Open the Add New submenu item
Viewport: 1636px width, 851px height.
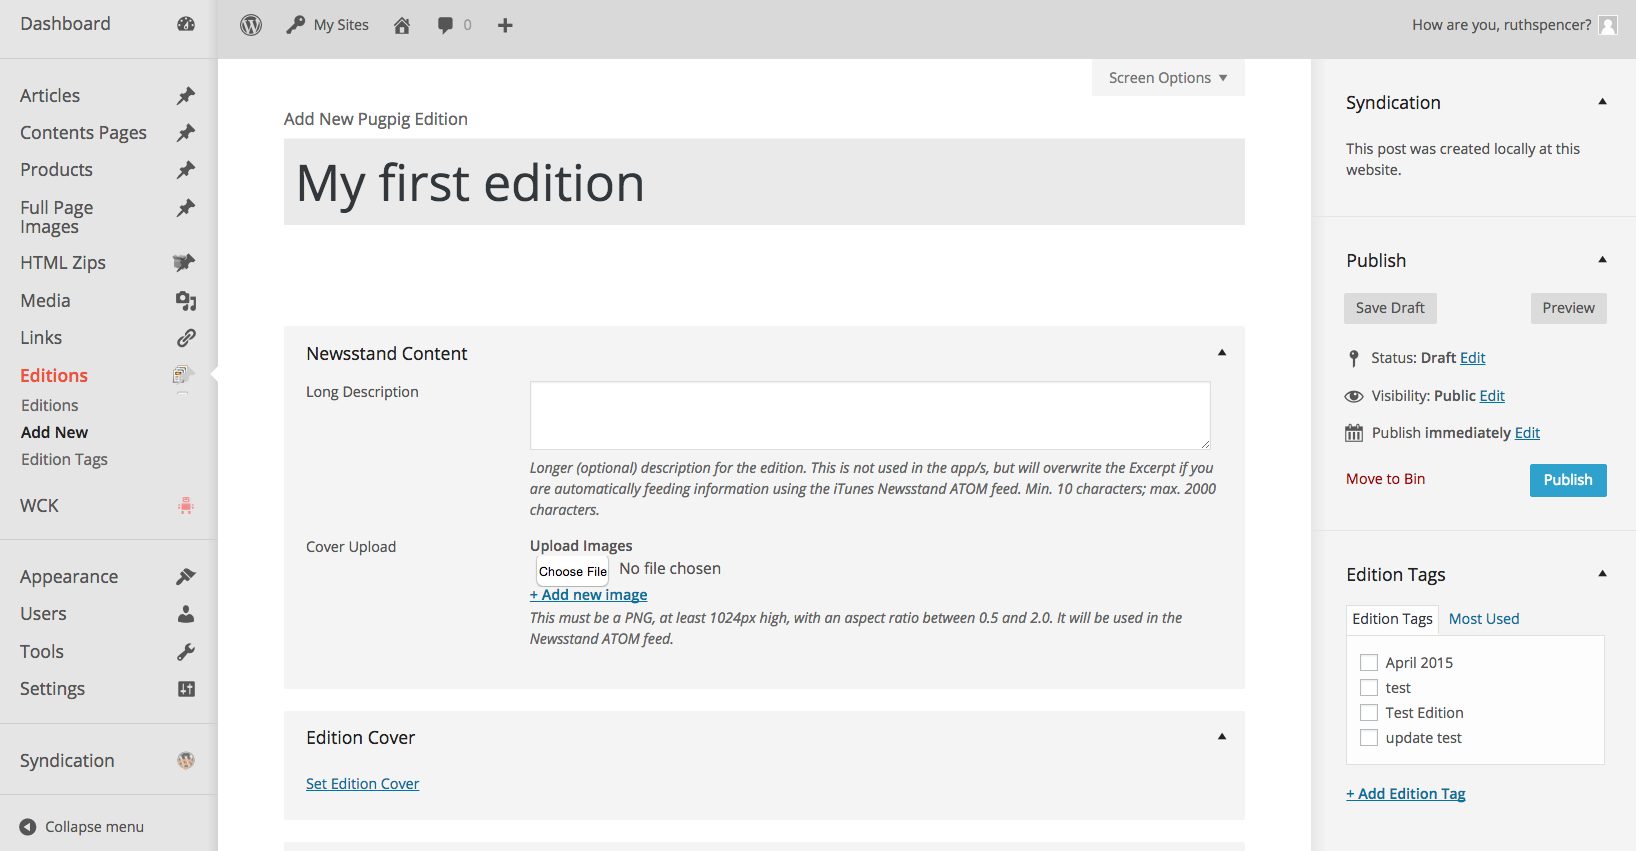pos(55,432)
